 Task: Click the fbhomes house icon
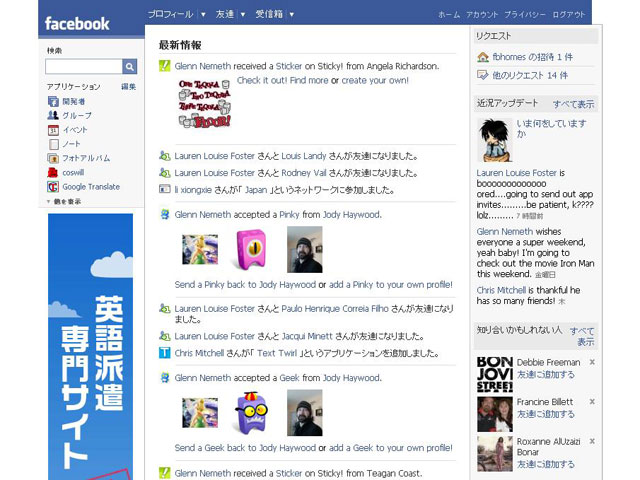coord(483,57)
